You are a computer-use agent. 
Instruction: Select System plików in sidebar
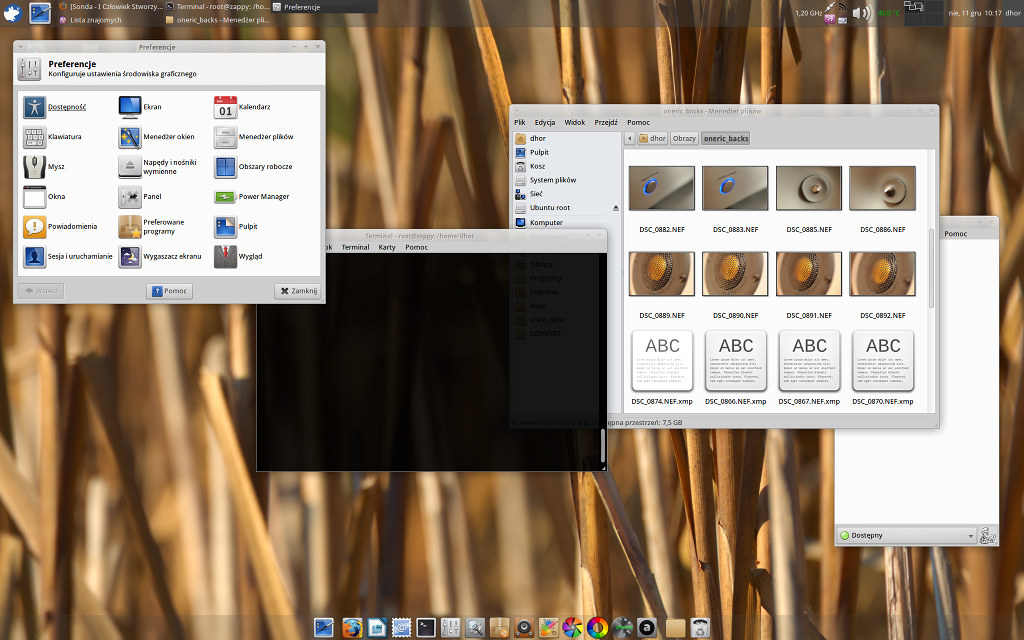[x=566, y=180]
